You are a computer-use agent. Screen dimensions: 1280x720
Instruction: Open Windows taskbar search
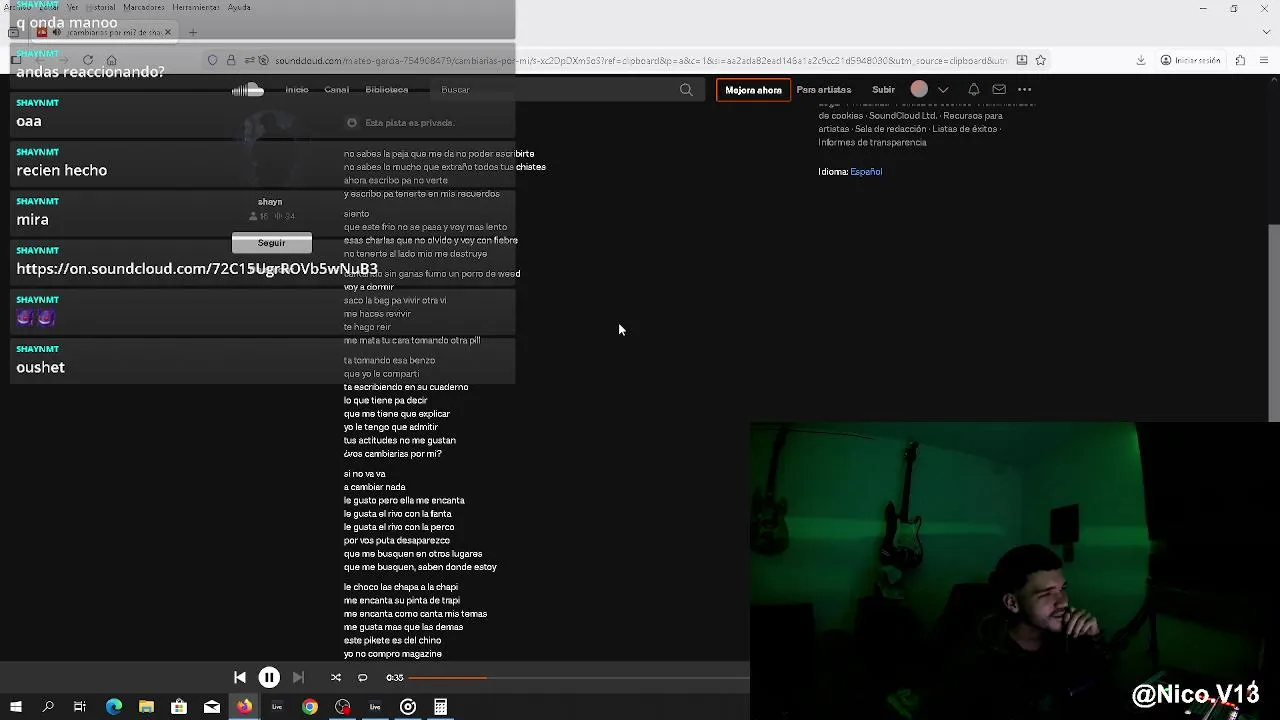click(48, 707)
